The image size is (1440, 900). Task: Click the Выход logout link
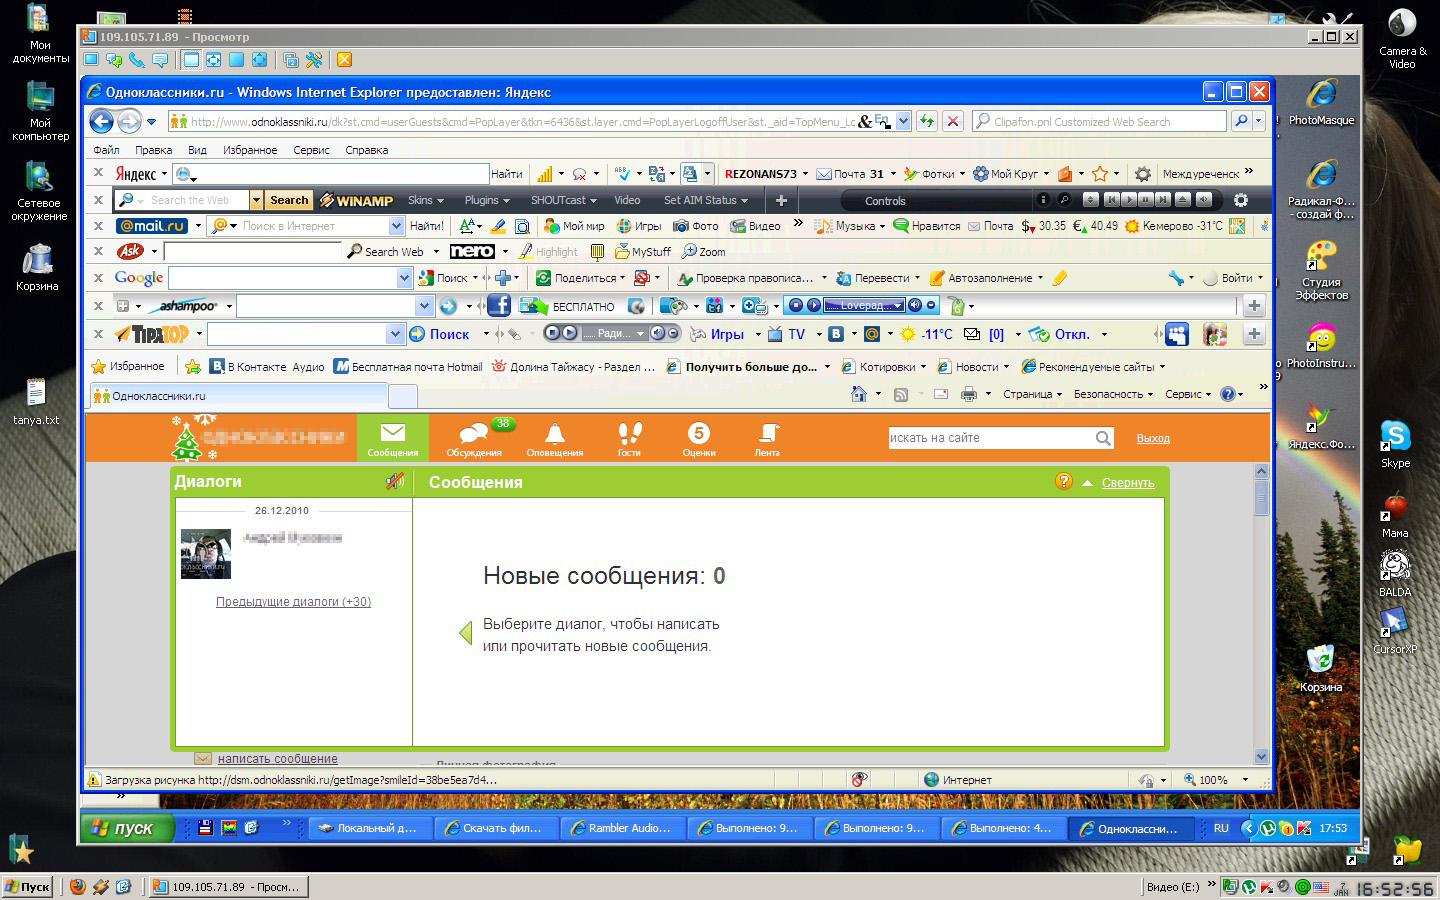coord(1152,438)
